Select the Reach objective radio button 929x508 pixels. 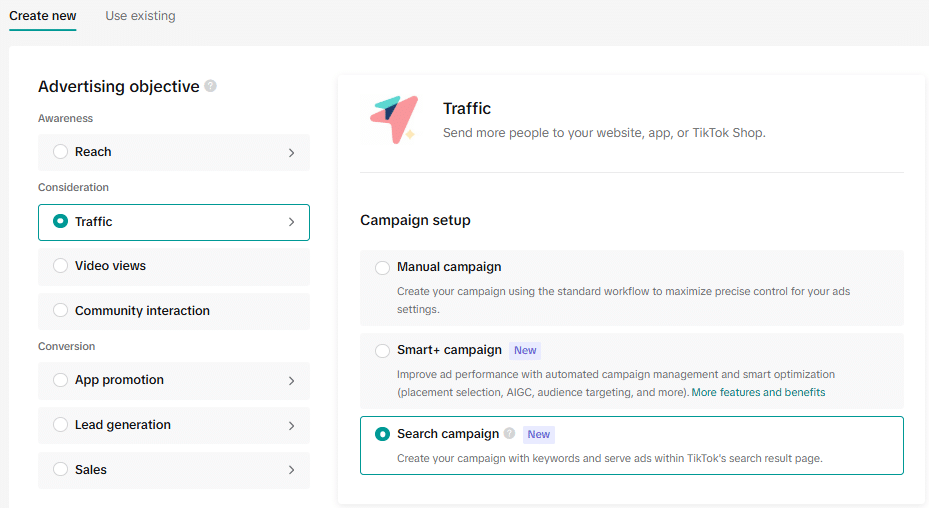[x=60, y=152]
